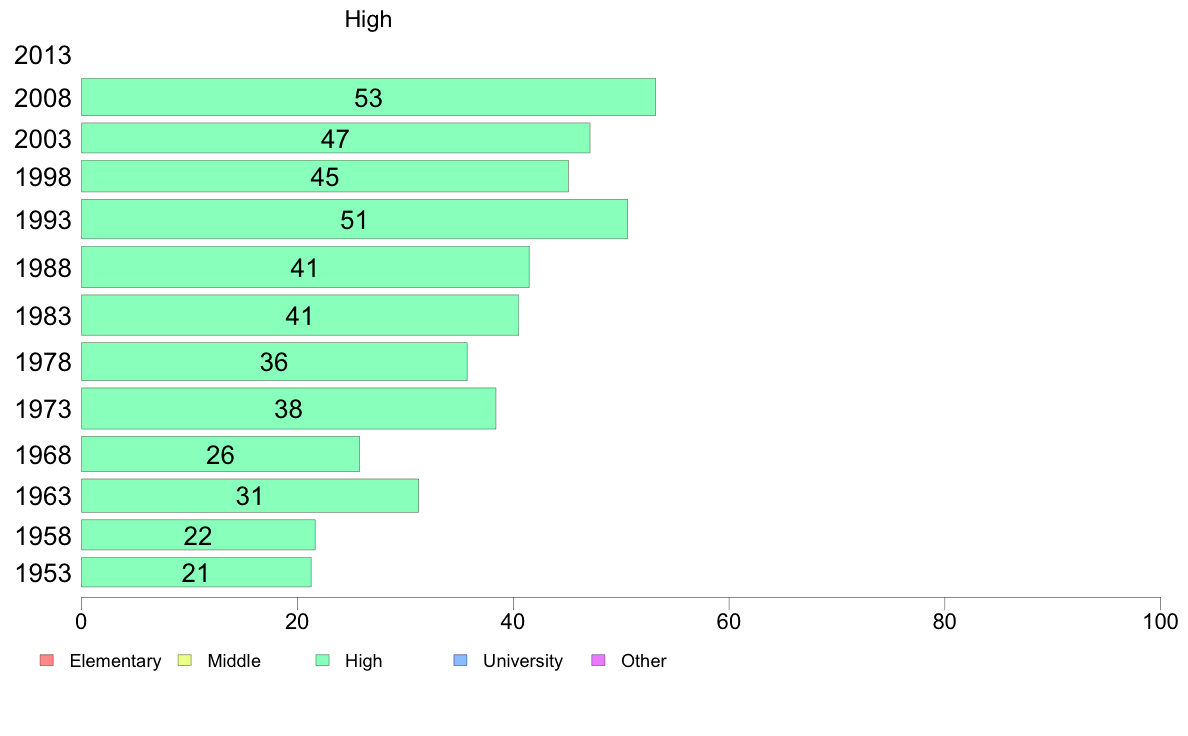This screenshot has height=736, width=1188.
Task: Click the 1993 bar showing 51
Action: tap(355, 219)
